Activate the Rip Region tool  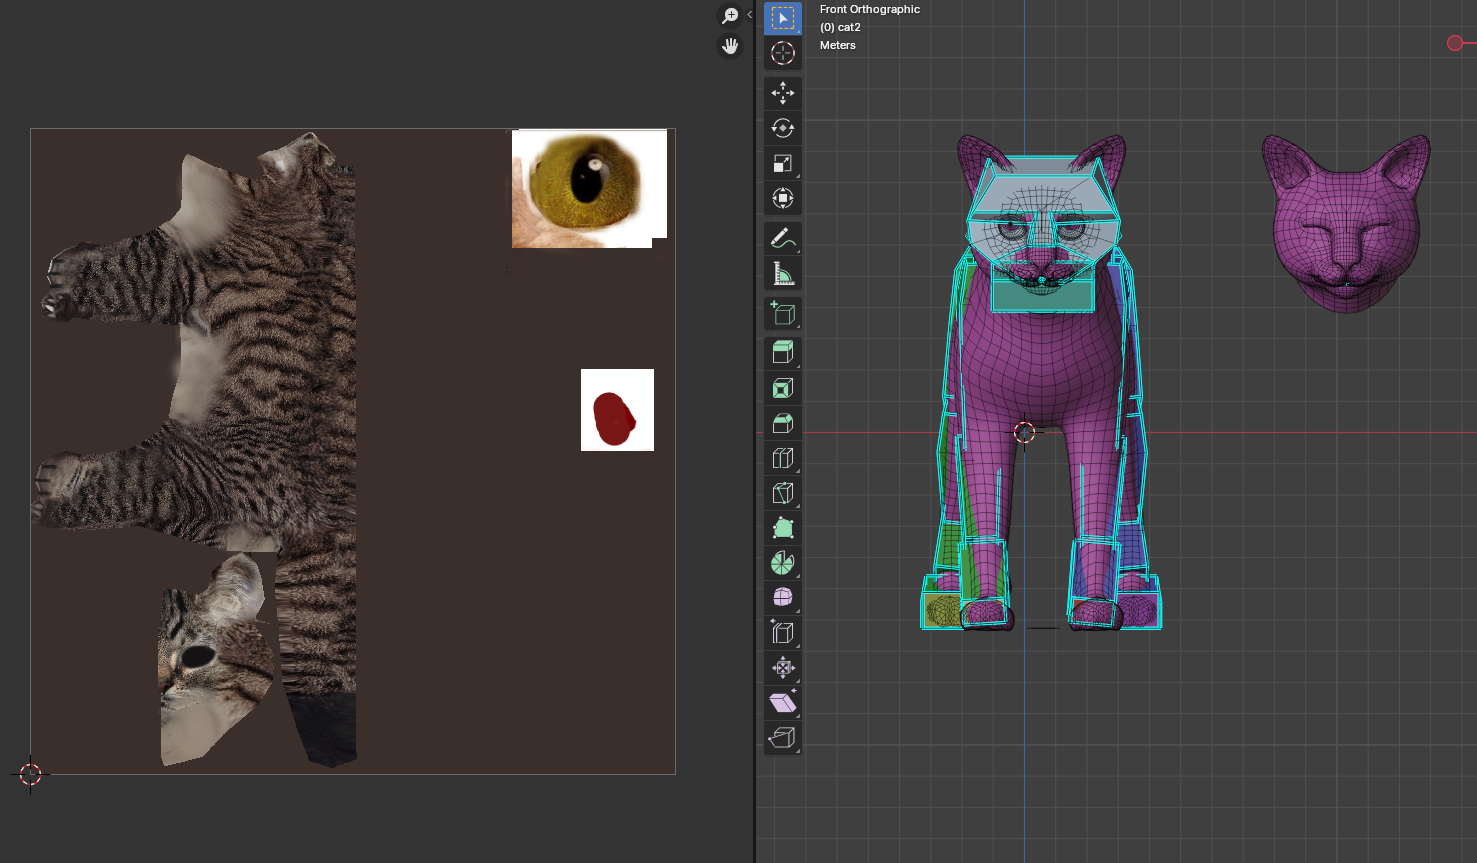pyautogui.click(x=783, y=738)
